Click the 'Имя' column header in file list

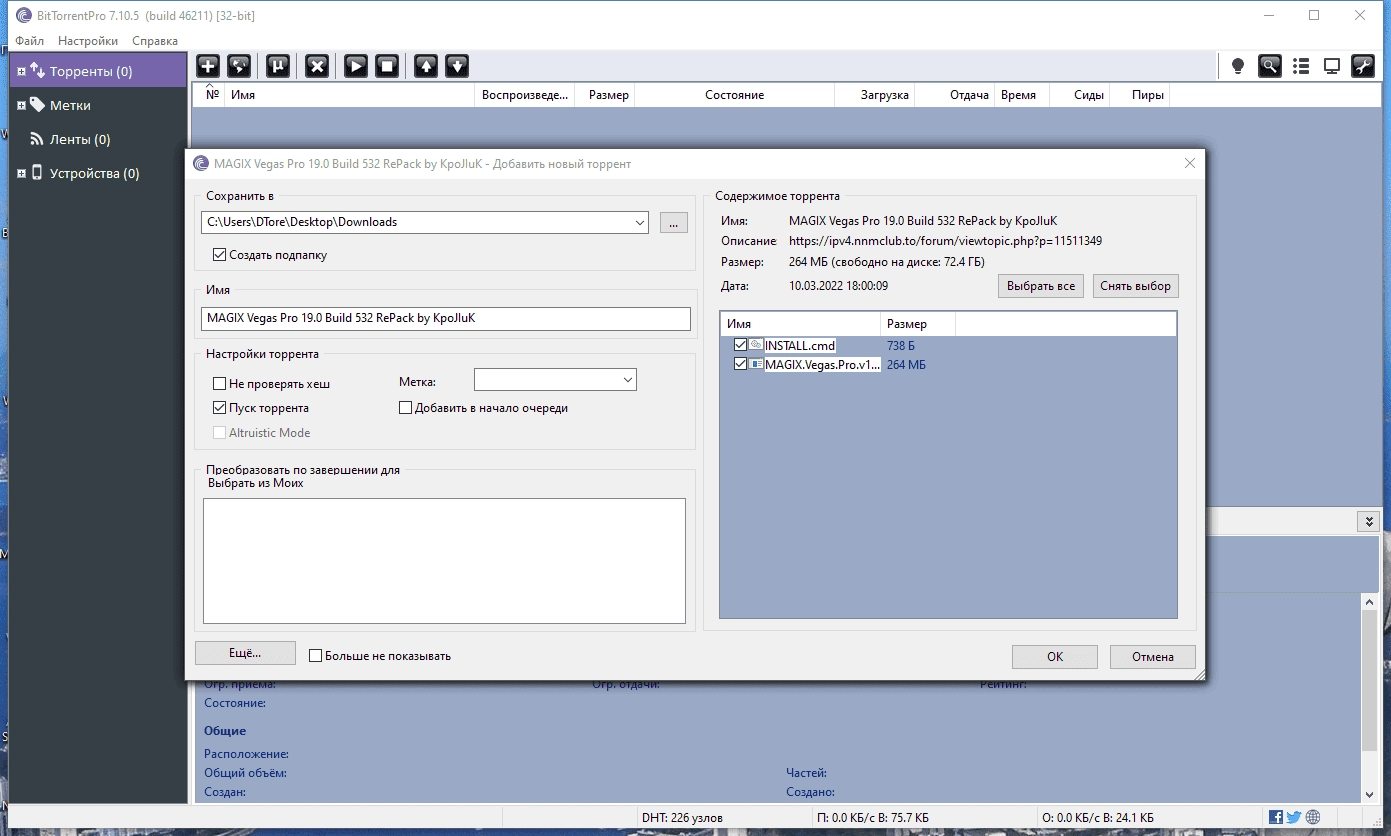coord(800,324)
